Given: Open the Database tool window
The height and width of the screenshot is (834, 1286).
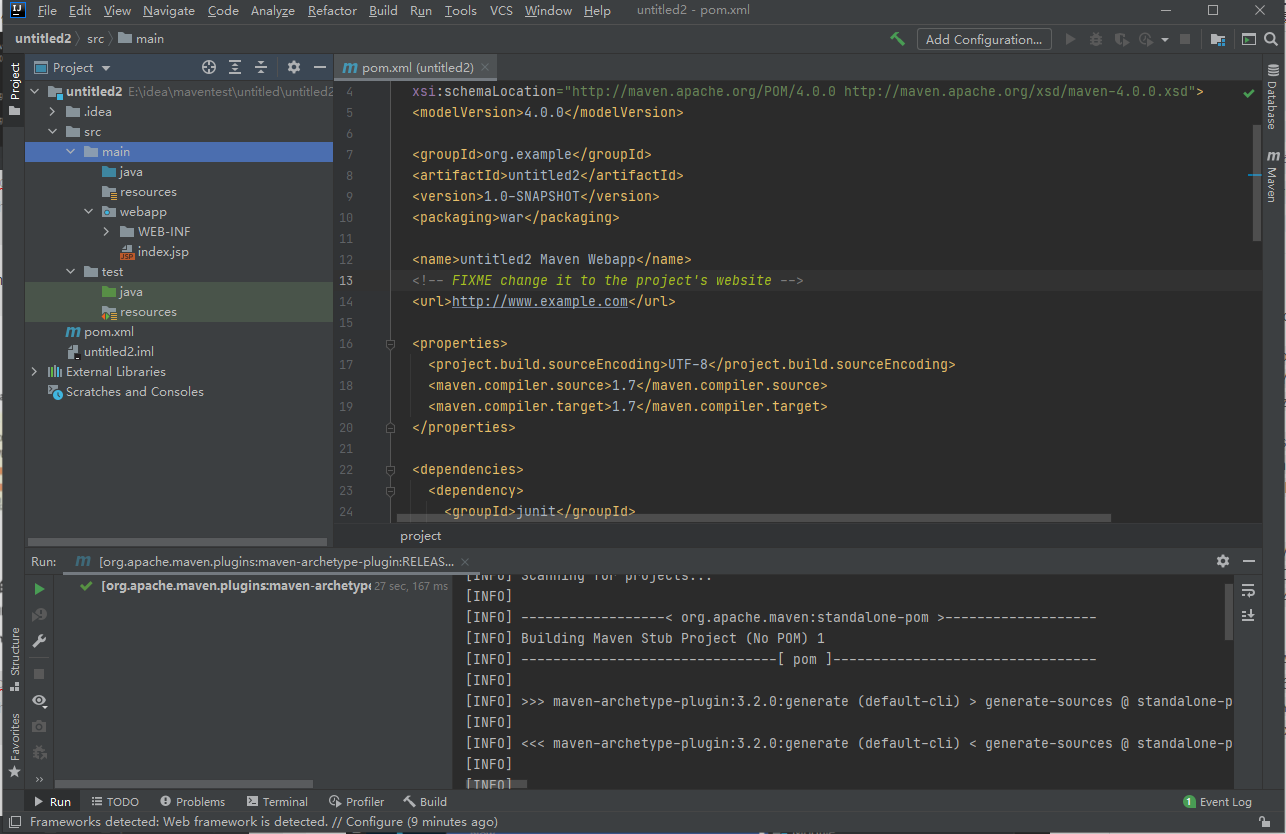Looking at the screenshot, I should pos(1272,97).
